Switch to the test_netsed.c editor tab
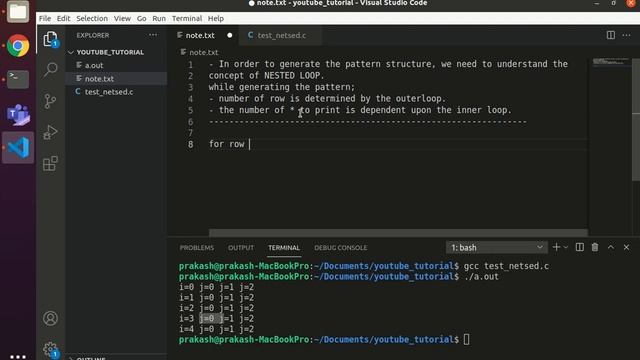 pyautogui.click(x=281, y=36)
